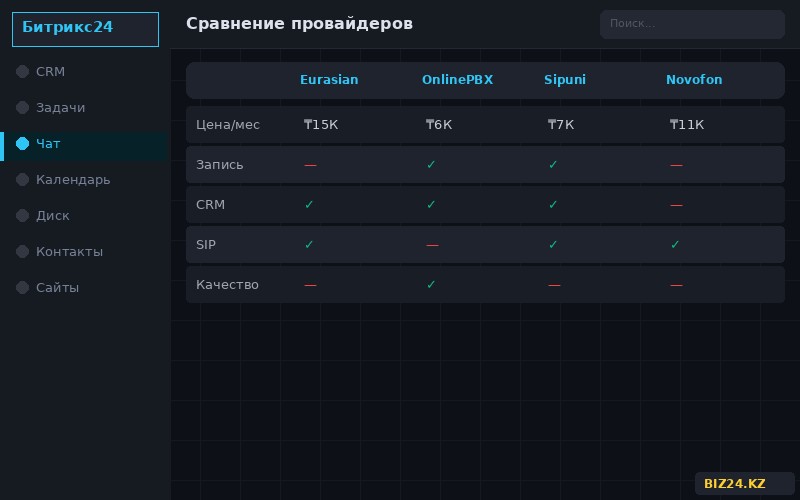Click the SIP row label
Viewport: 800px width, 500px height.
pos(206,244)
